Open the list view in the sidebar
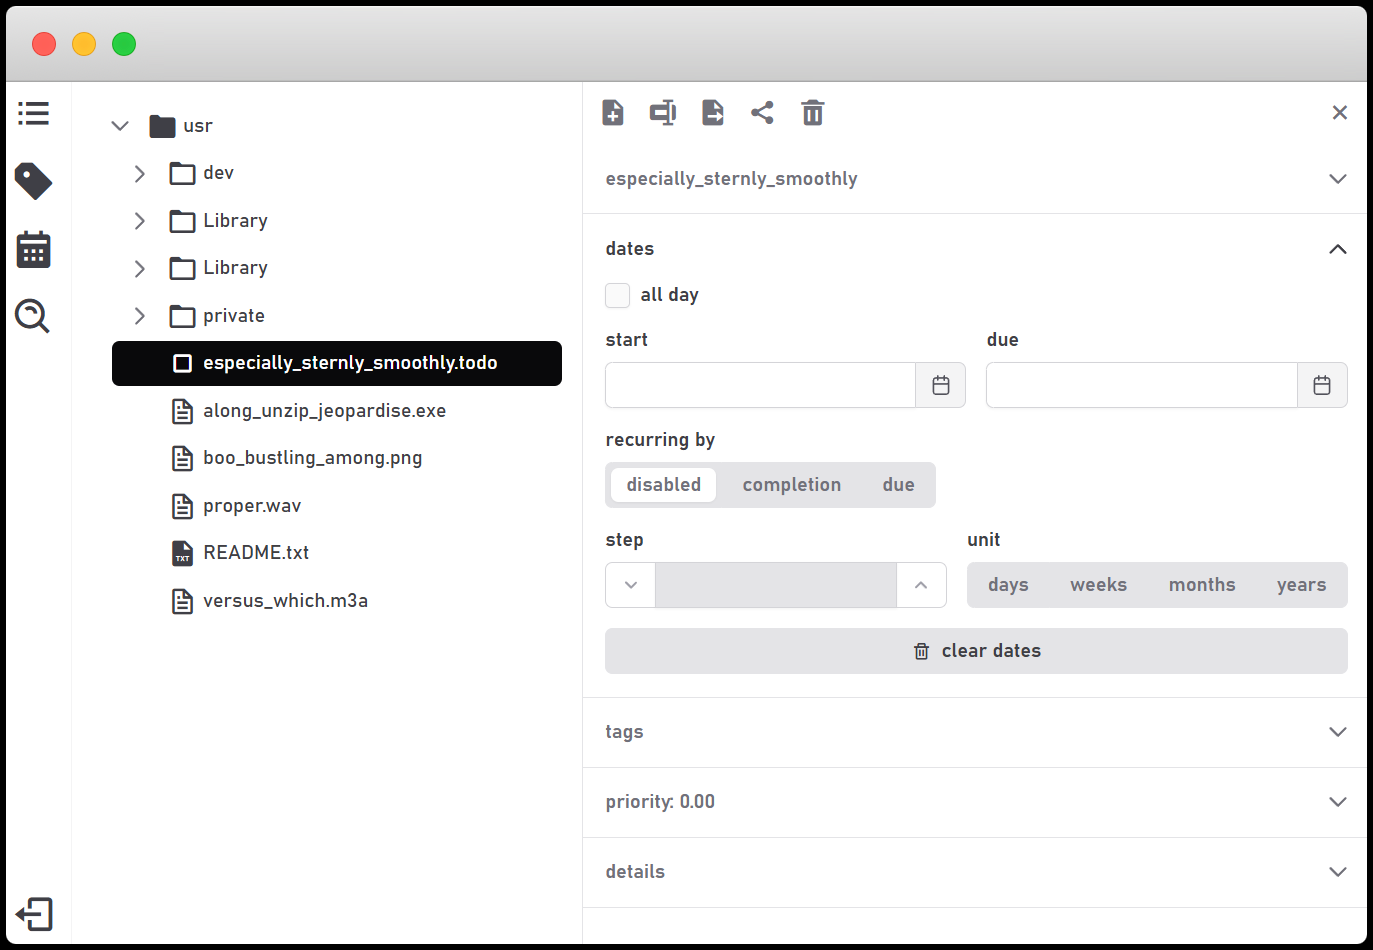Screen dimensions: 1373x950 coord(33,113)
